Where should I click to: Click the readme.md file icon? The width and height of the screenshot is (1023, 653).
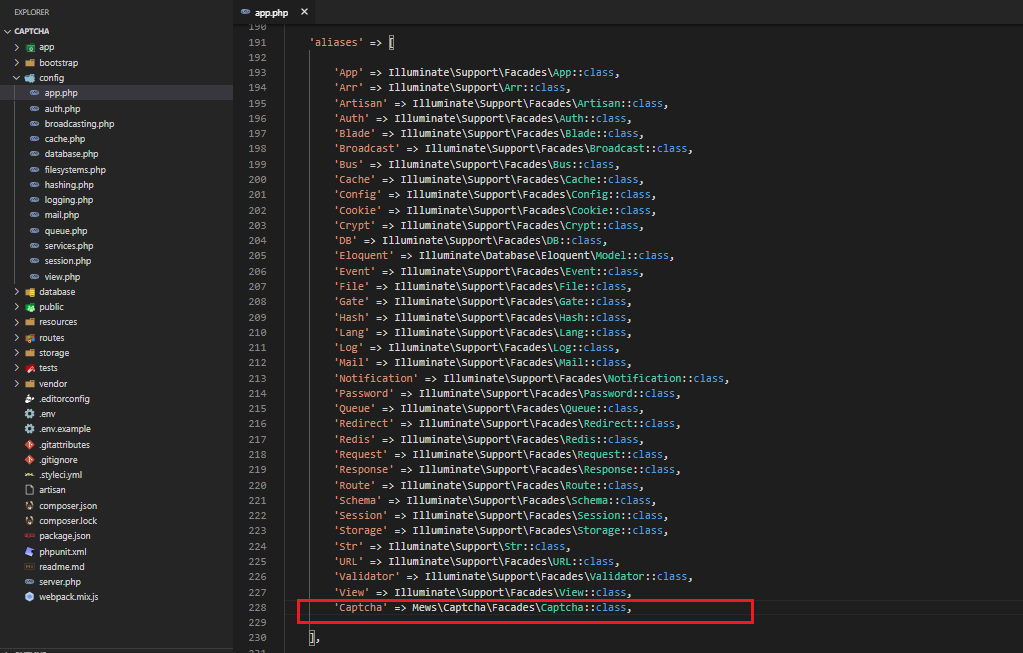(30, 566)
